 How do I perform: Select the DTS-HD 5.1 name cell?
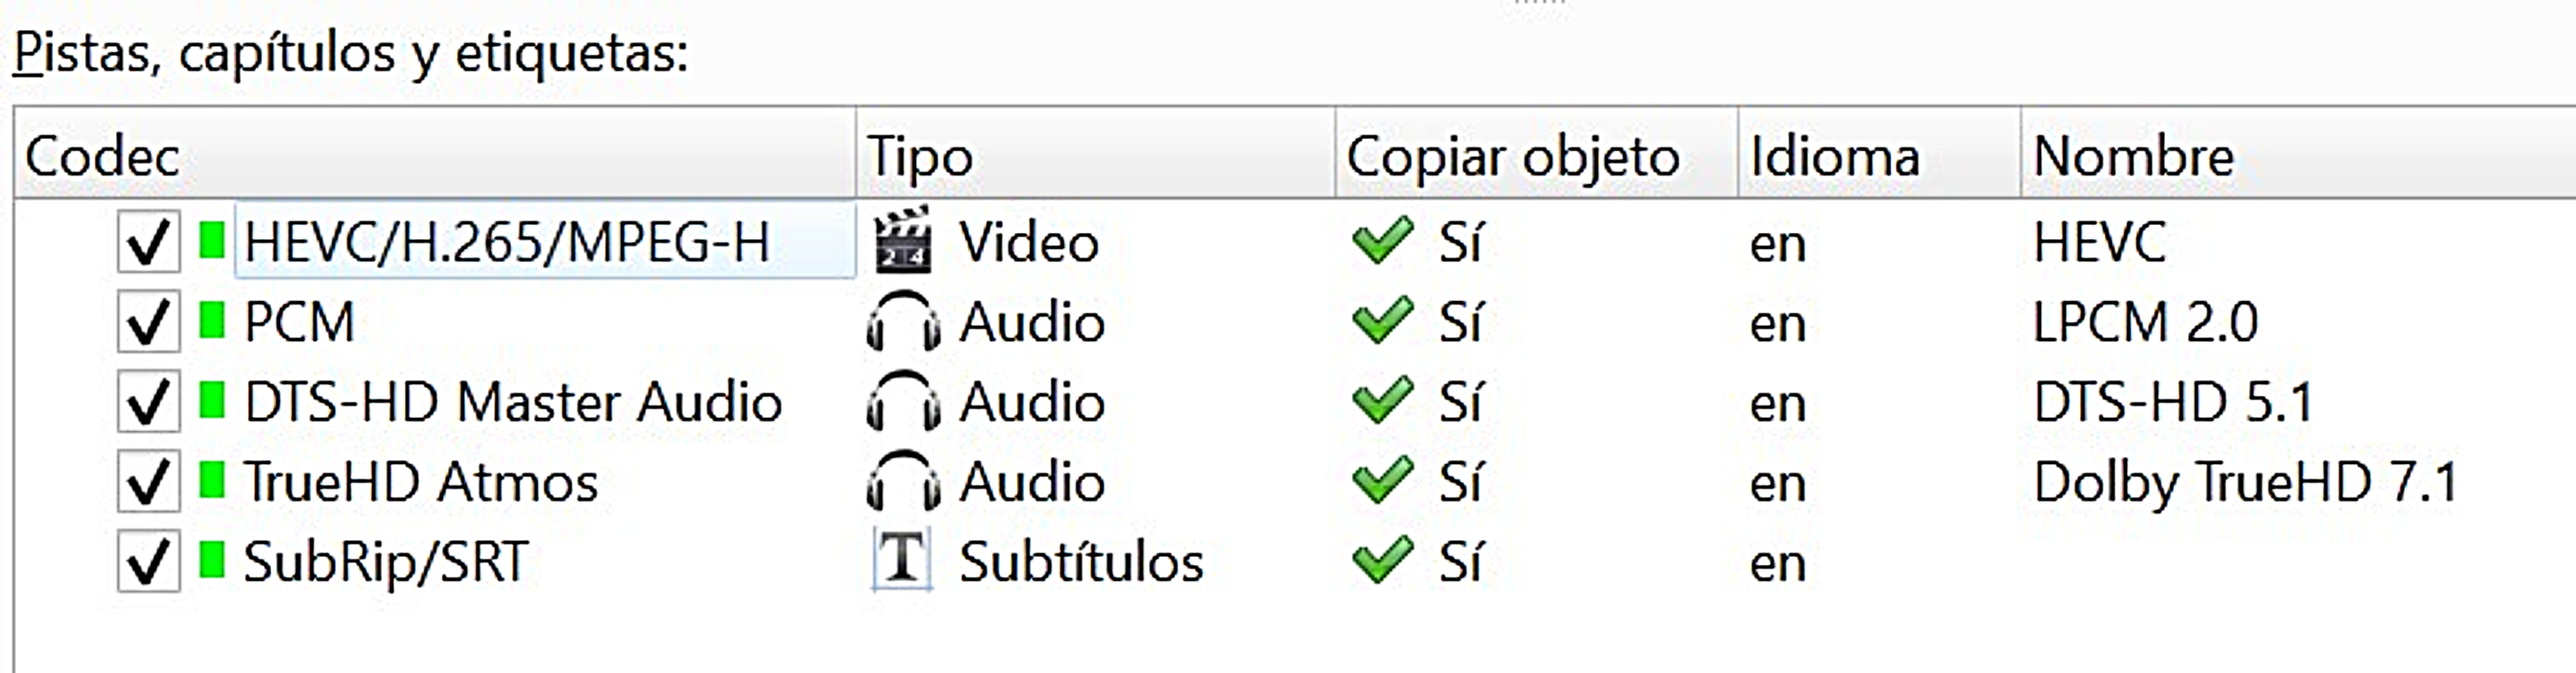pos(2173,402)
